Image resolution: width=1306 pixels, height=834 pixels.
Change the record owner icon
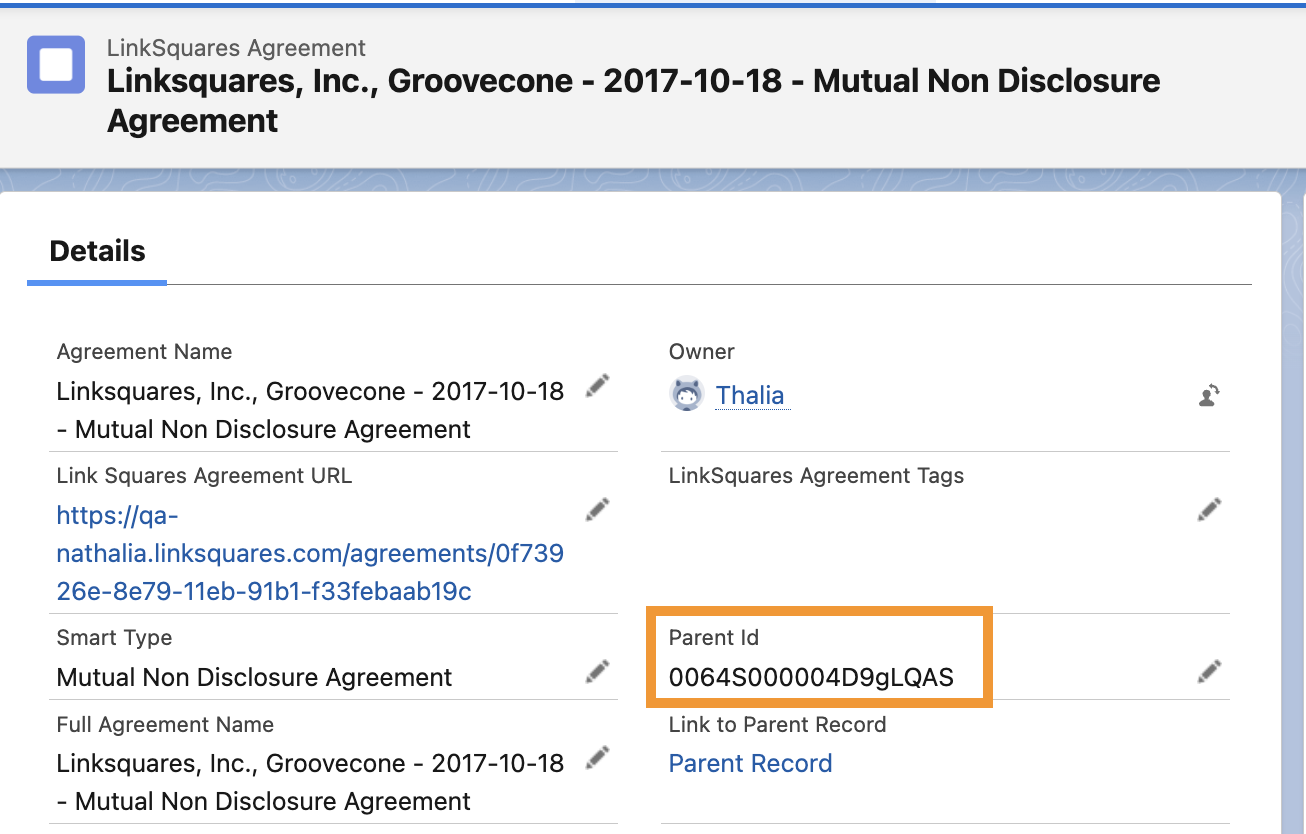[1209, 395]
